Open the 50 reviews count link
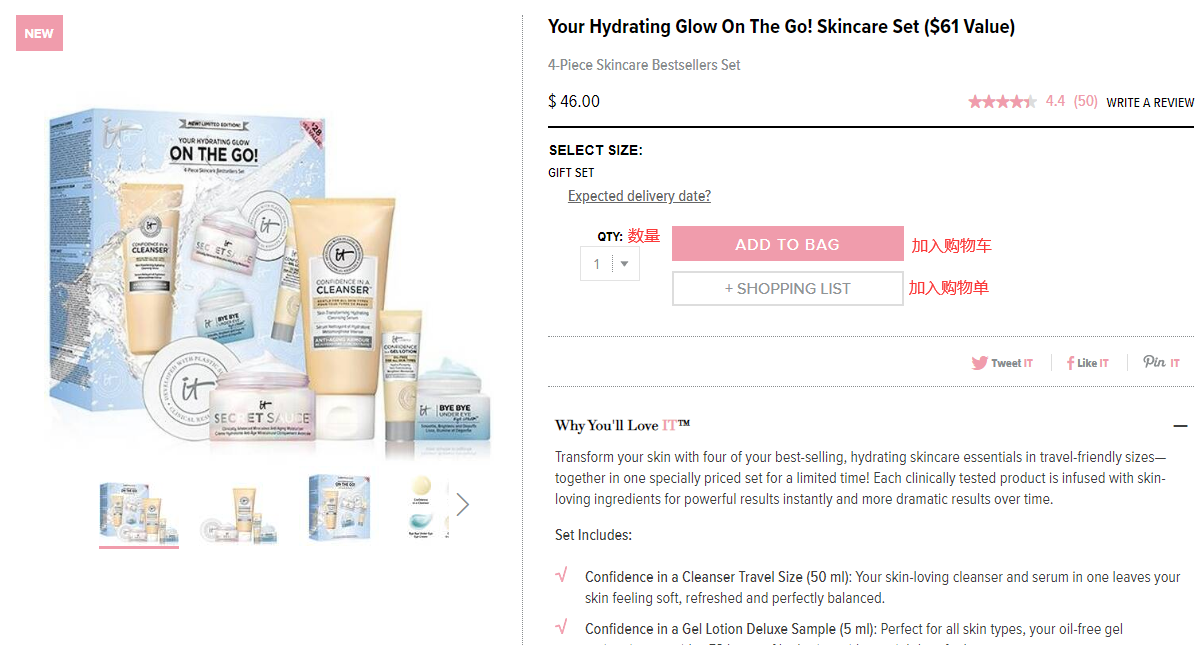The image size is (1200, 645). coord(1086,101)
